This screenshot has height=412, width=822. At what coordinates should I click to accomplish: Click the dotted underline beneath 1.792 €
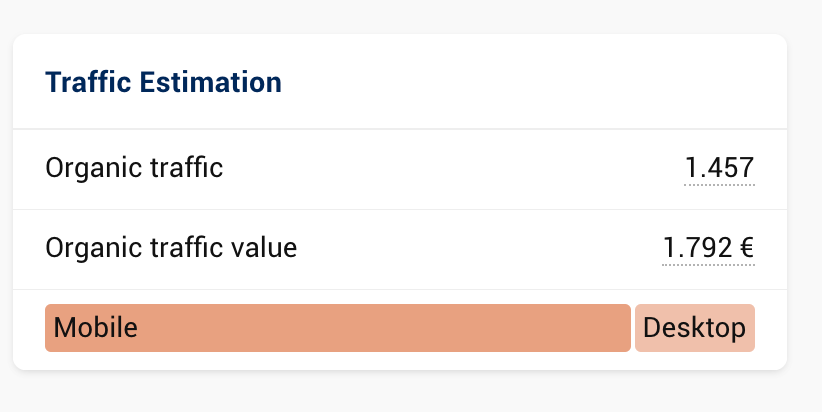pyautogui.click(x=708, y=265)
